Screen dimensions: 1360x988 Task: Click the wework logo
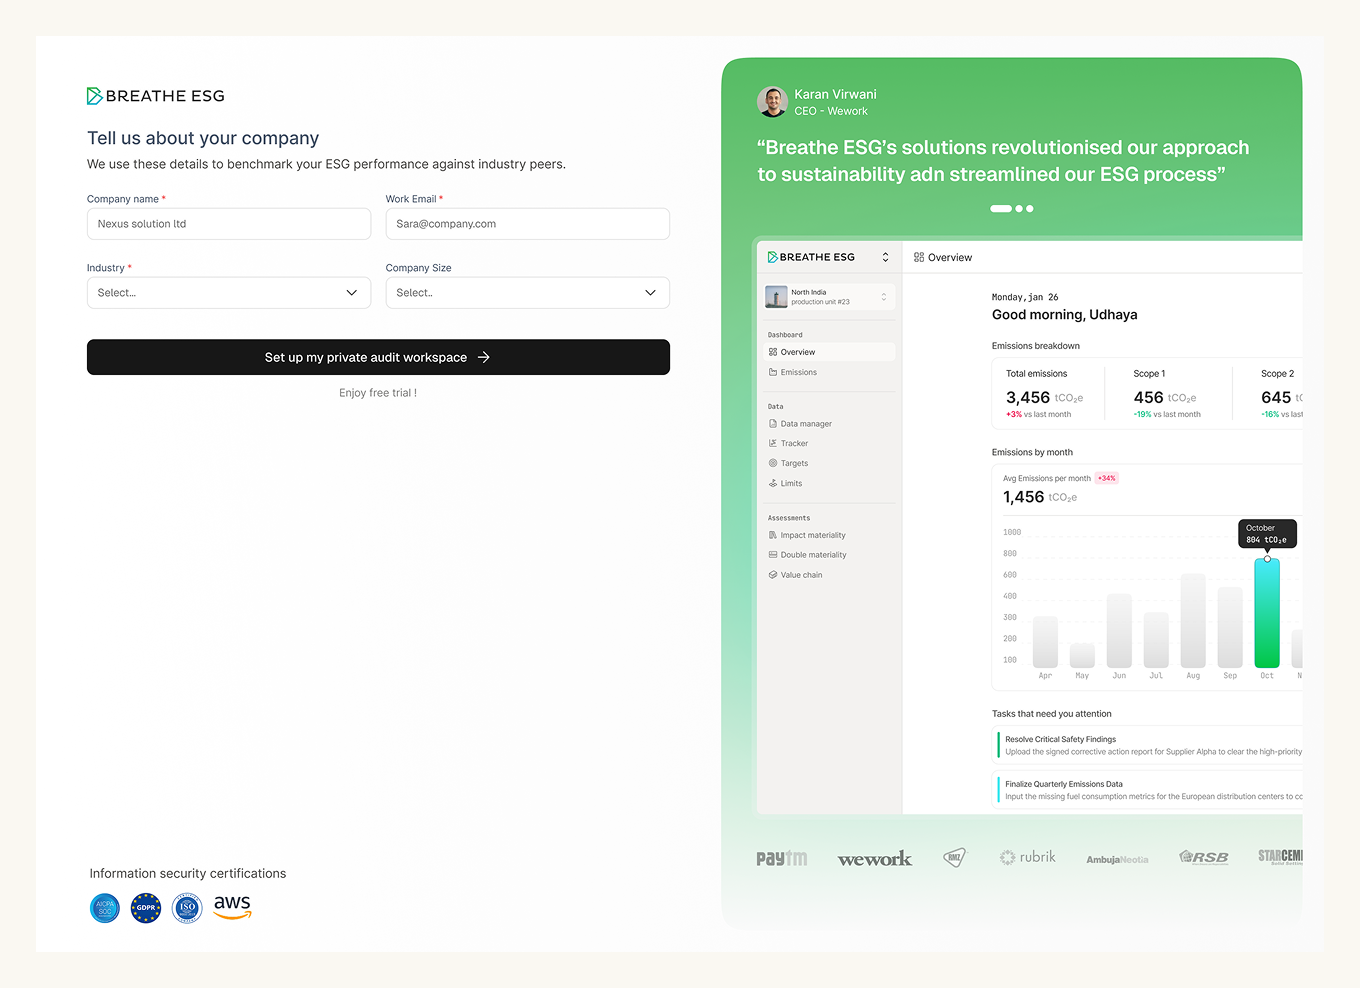click(x=875, y=859)
